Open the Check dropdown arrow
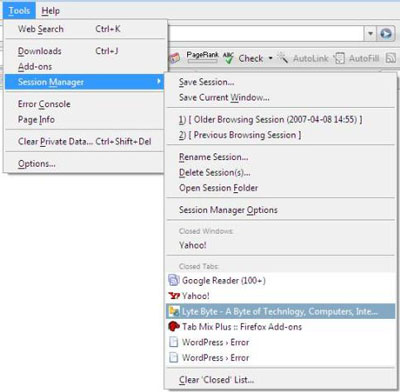Screen dimensions: 400x392 click(270, 58)
